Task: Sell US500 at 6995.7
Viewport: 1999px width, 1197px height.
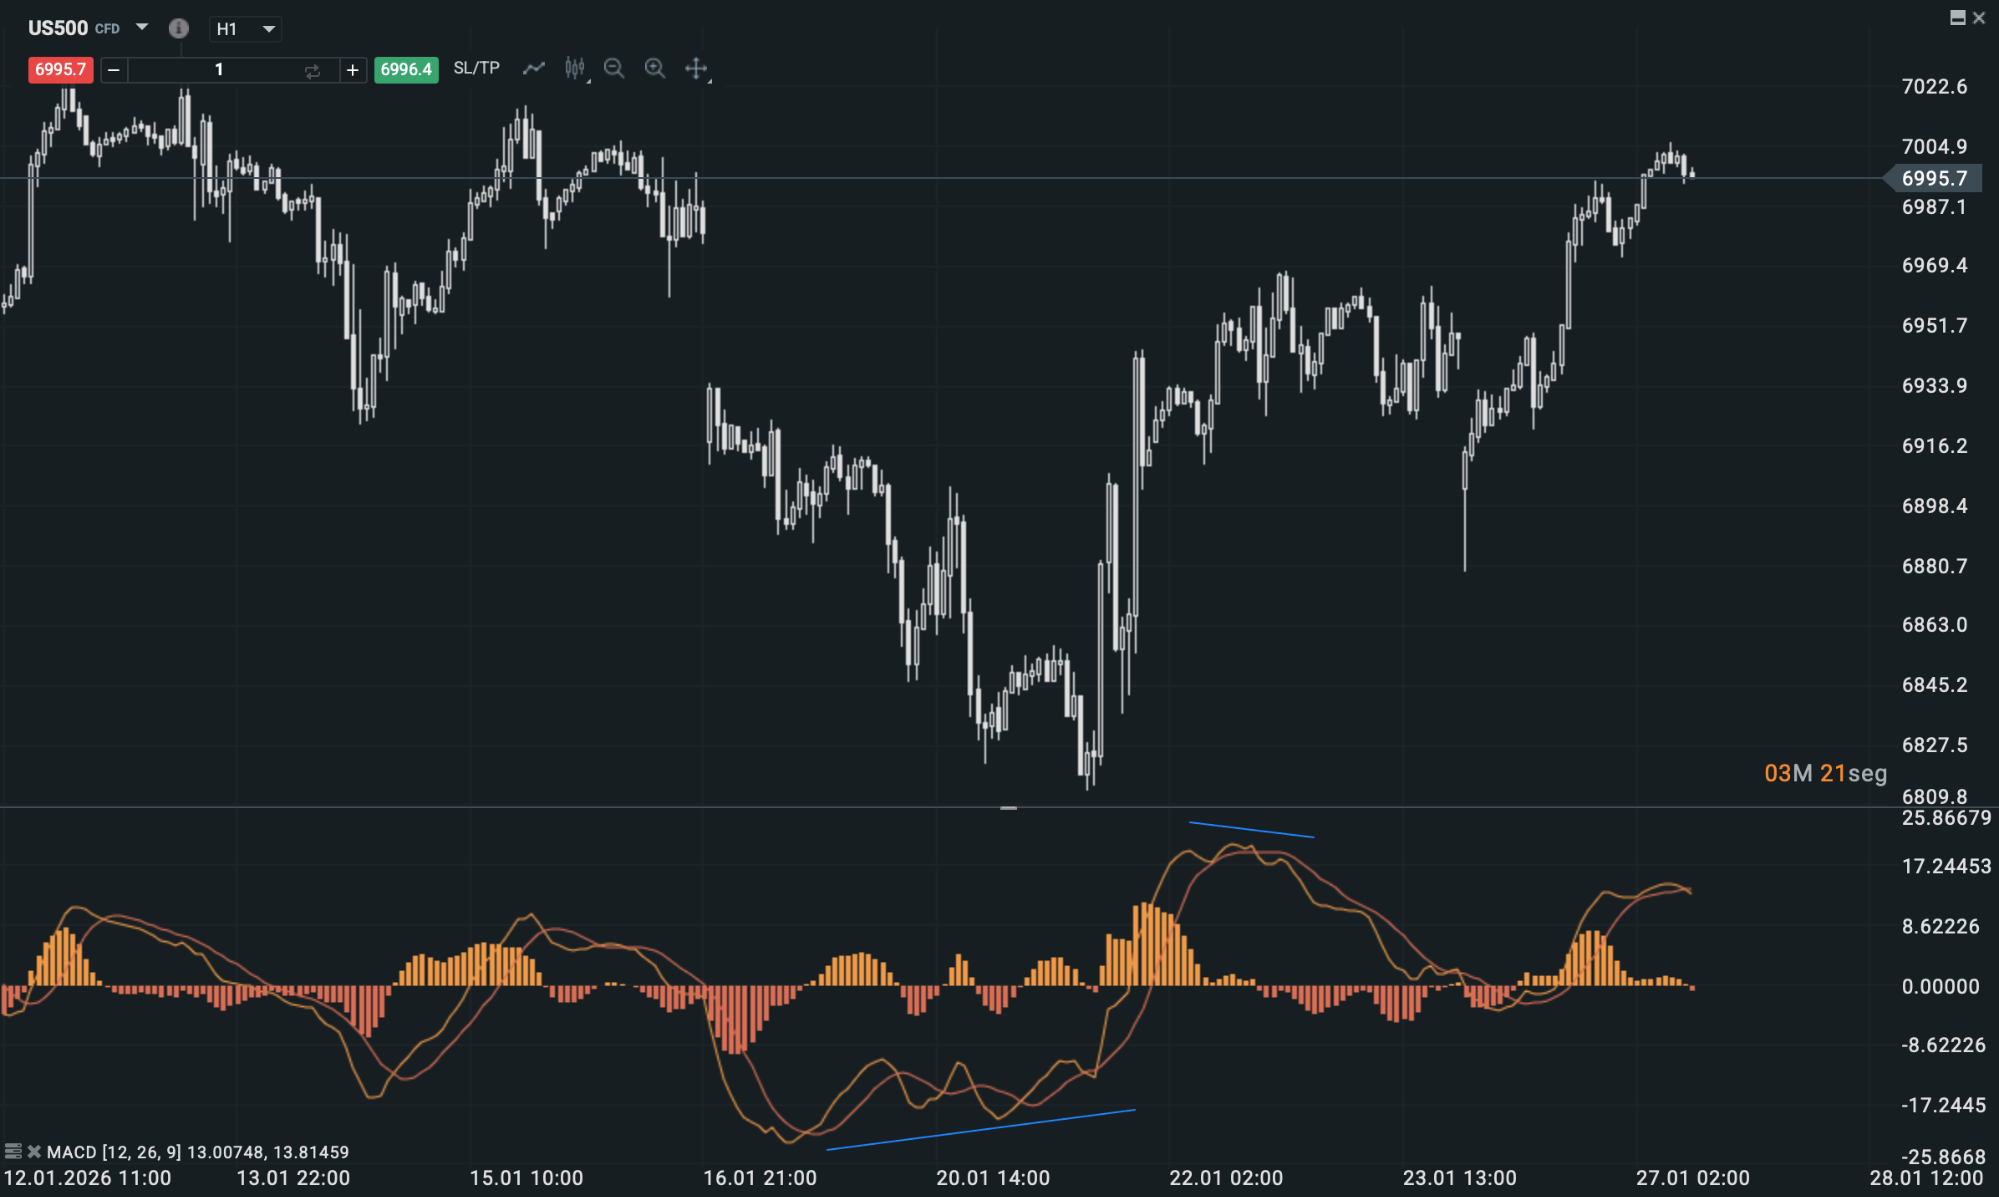Action: (60, 70)
